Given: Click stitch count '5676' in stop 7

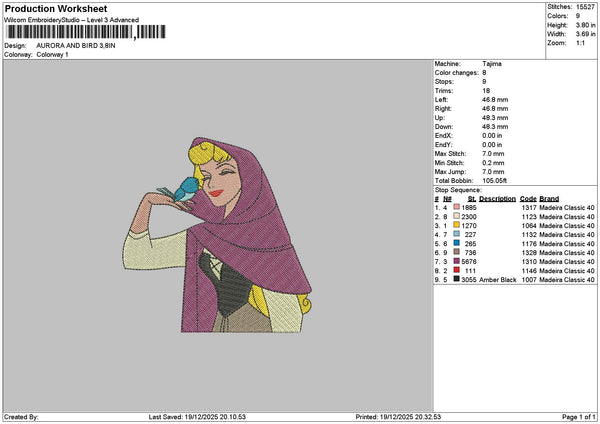Looking at the screenshot, I should [x=469, y=261].
